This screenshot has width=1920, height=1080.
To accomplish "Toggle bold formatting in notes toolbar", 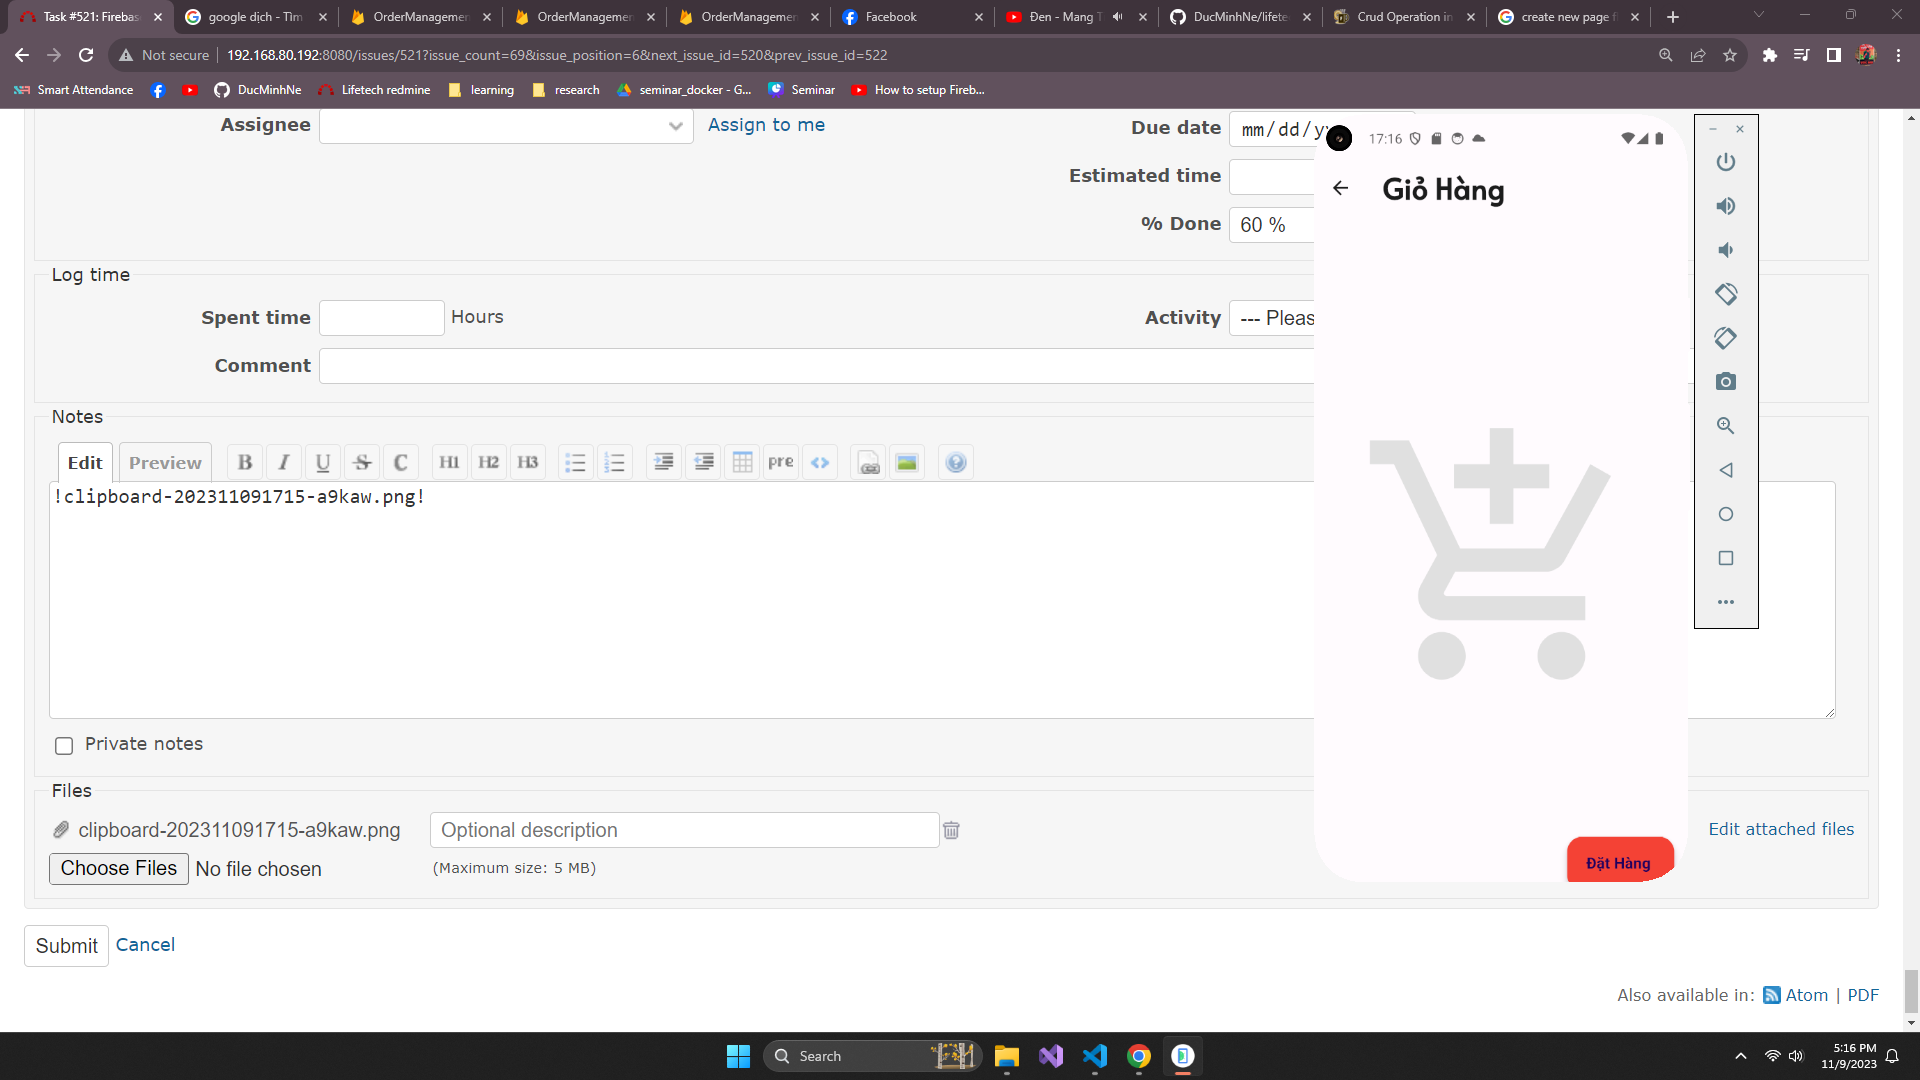I will point(244,462).
